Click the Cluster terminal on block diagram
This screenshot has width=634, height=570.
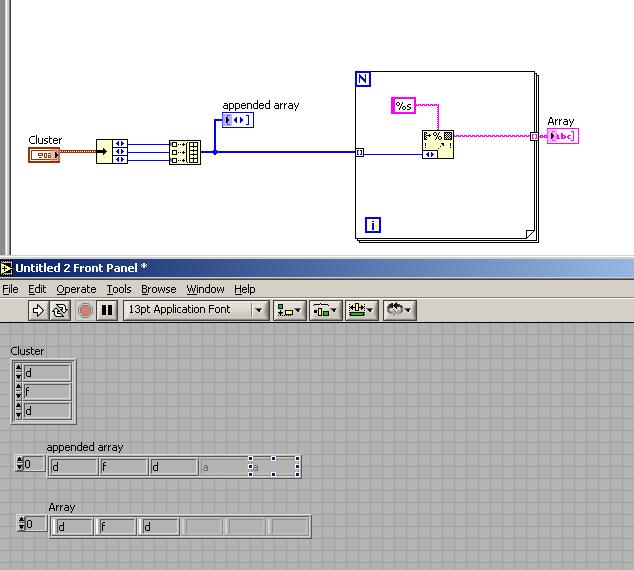tap(44, 154)
